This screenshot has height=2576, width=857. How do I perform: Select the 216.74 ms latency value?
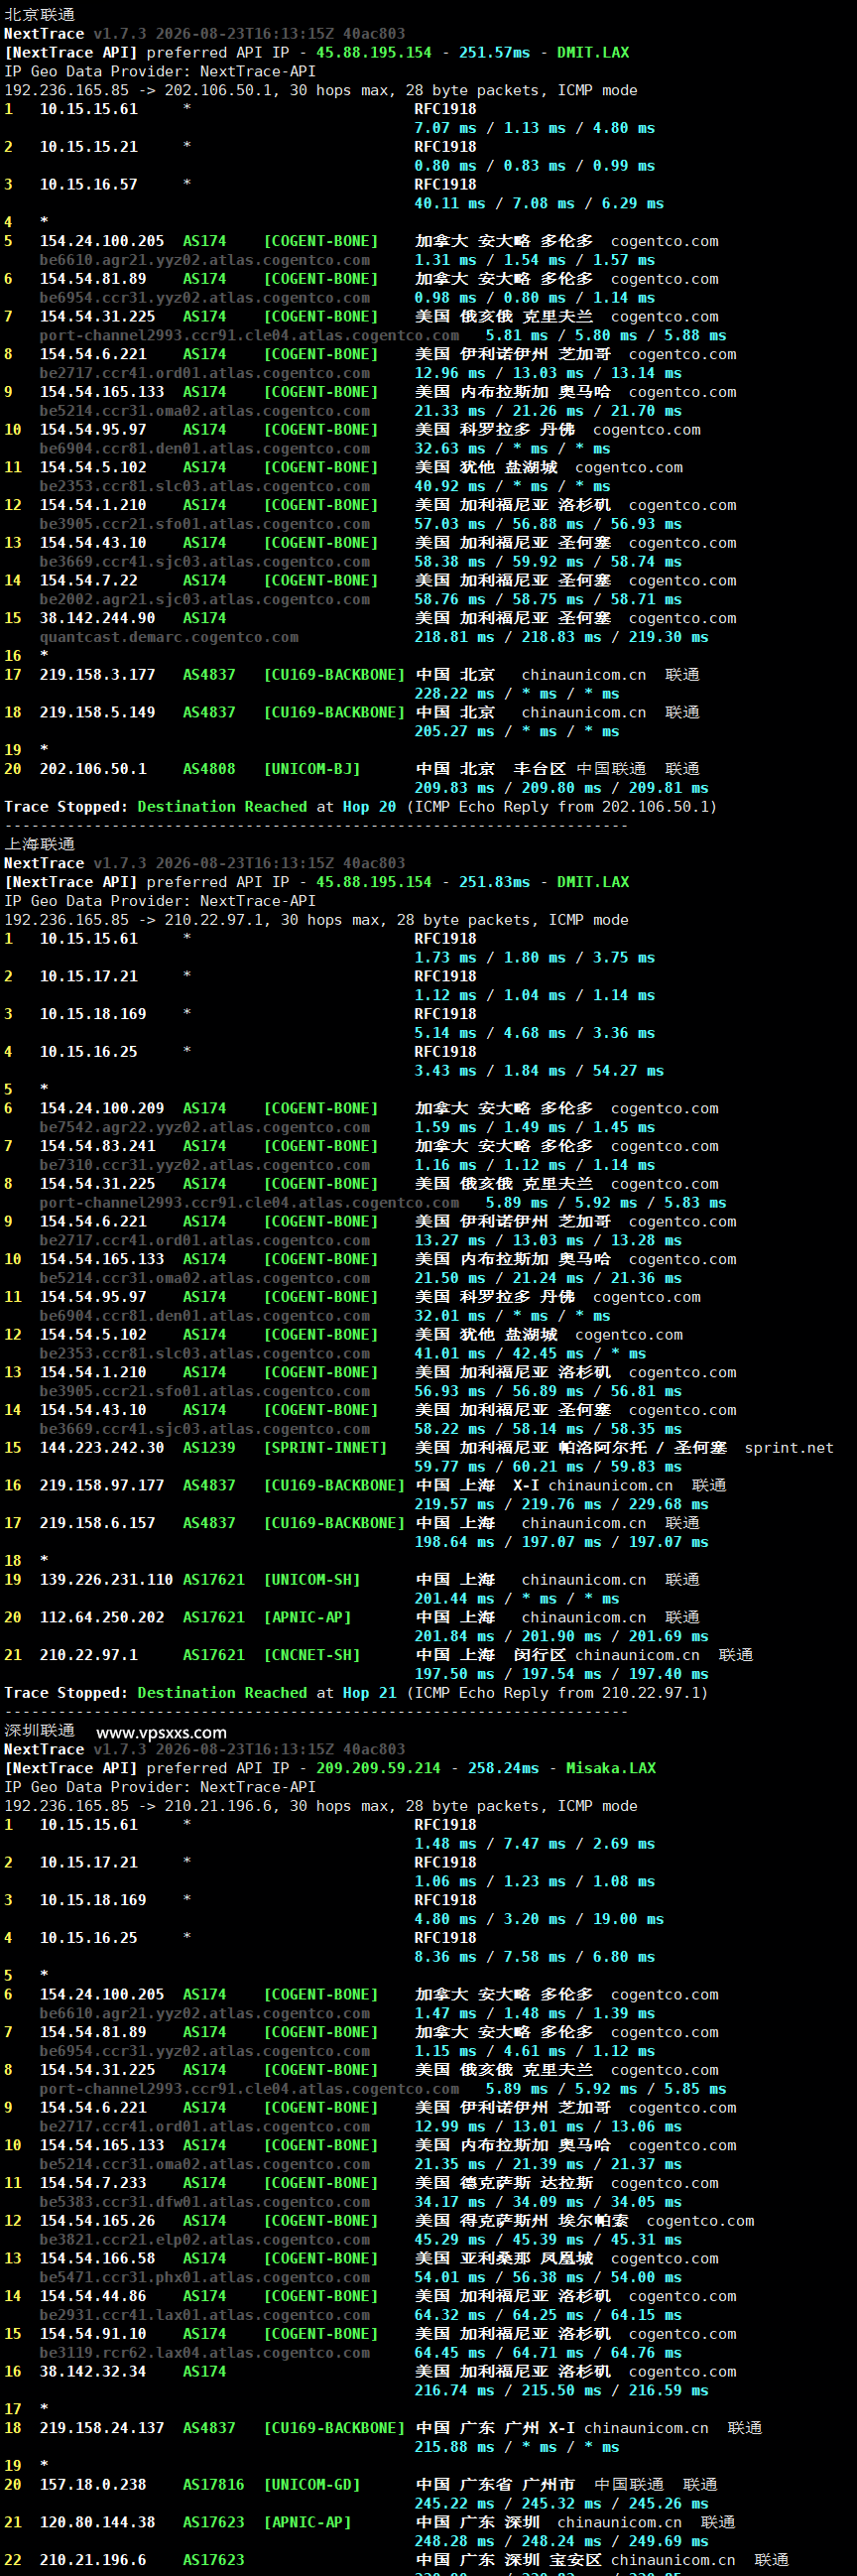pos(454,2391)
